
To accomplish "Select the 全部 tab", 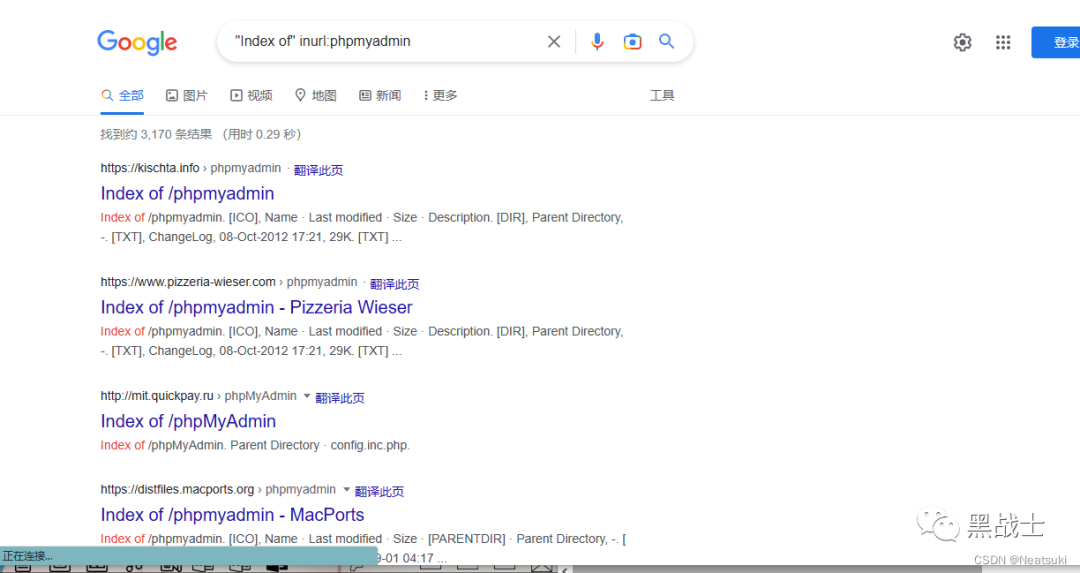I will tap(123, 95).
